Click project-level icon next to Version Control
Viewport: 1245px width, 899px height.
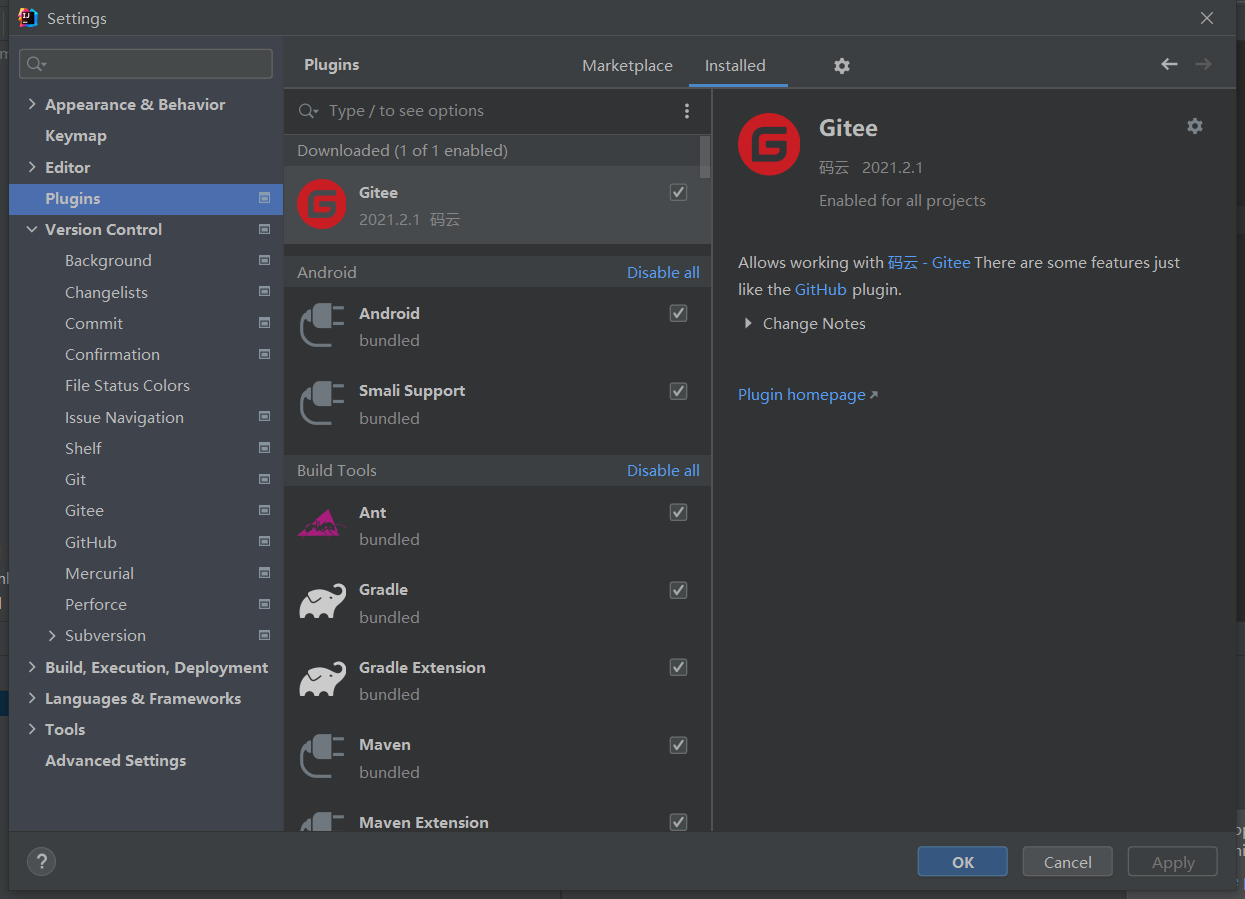pyautogui.click(x=264, y=229)
